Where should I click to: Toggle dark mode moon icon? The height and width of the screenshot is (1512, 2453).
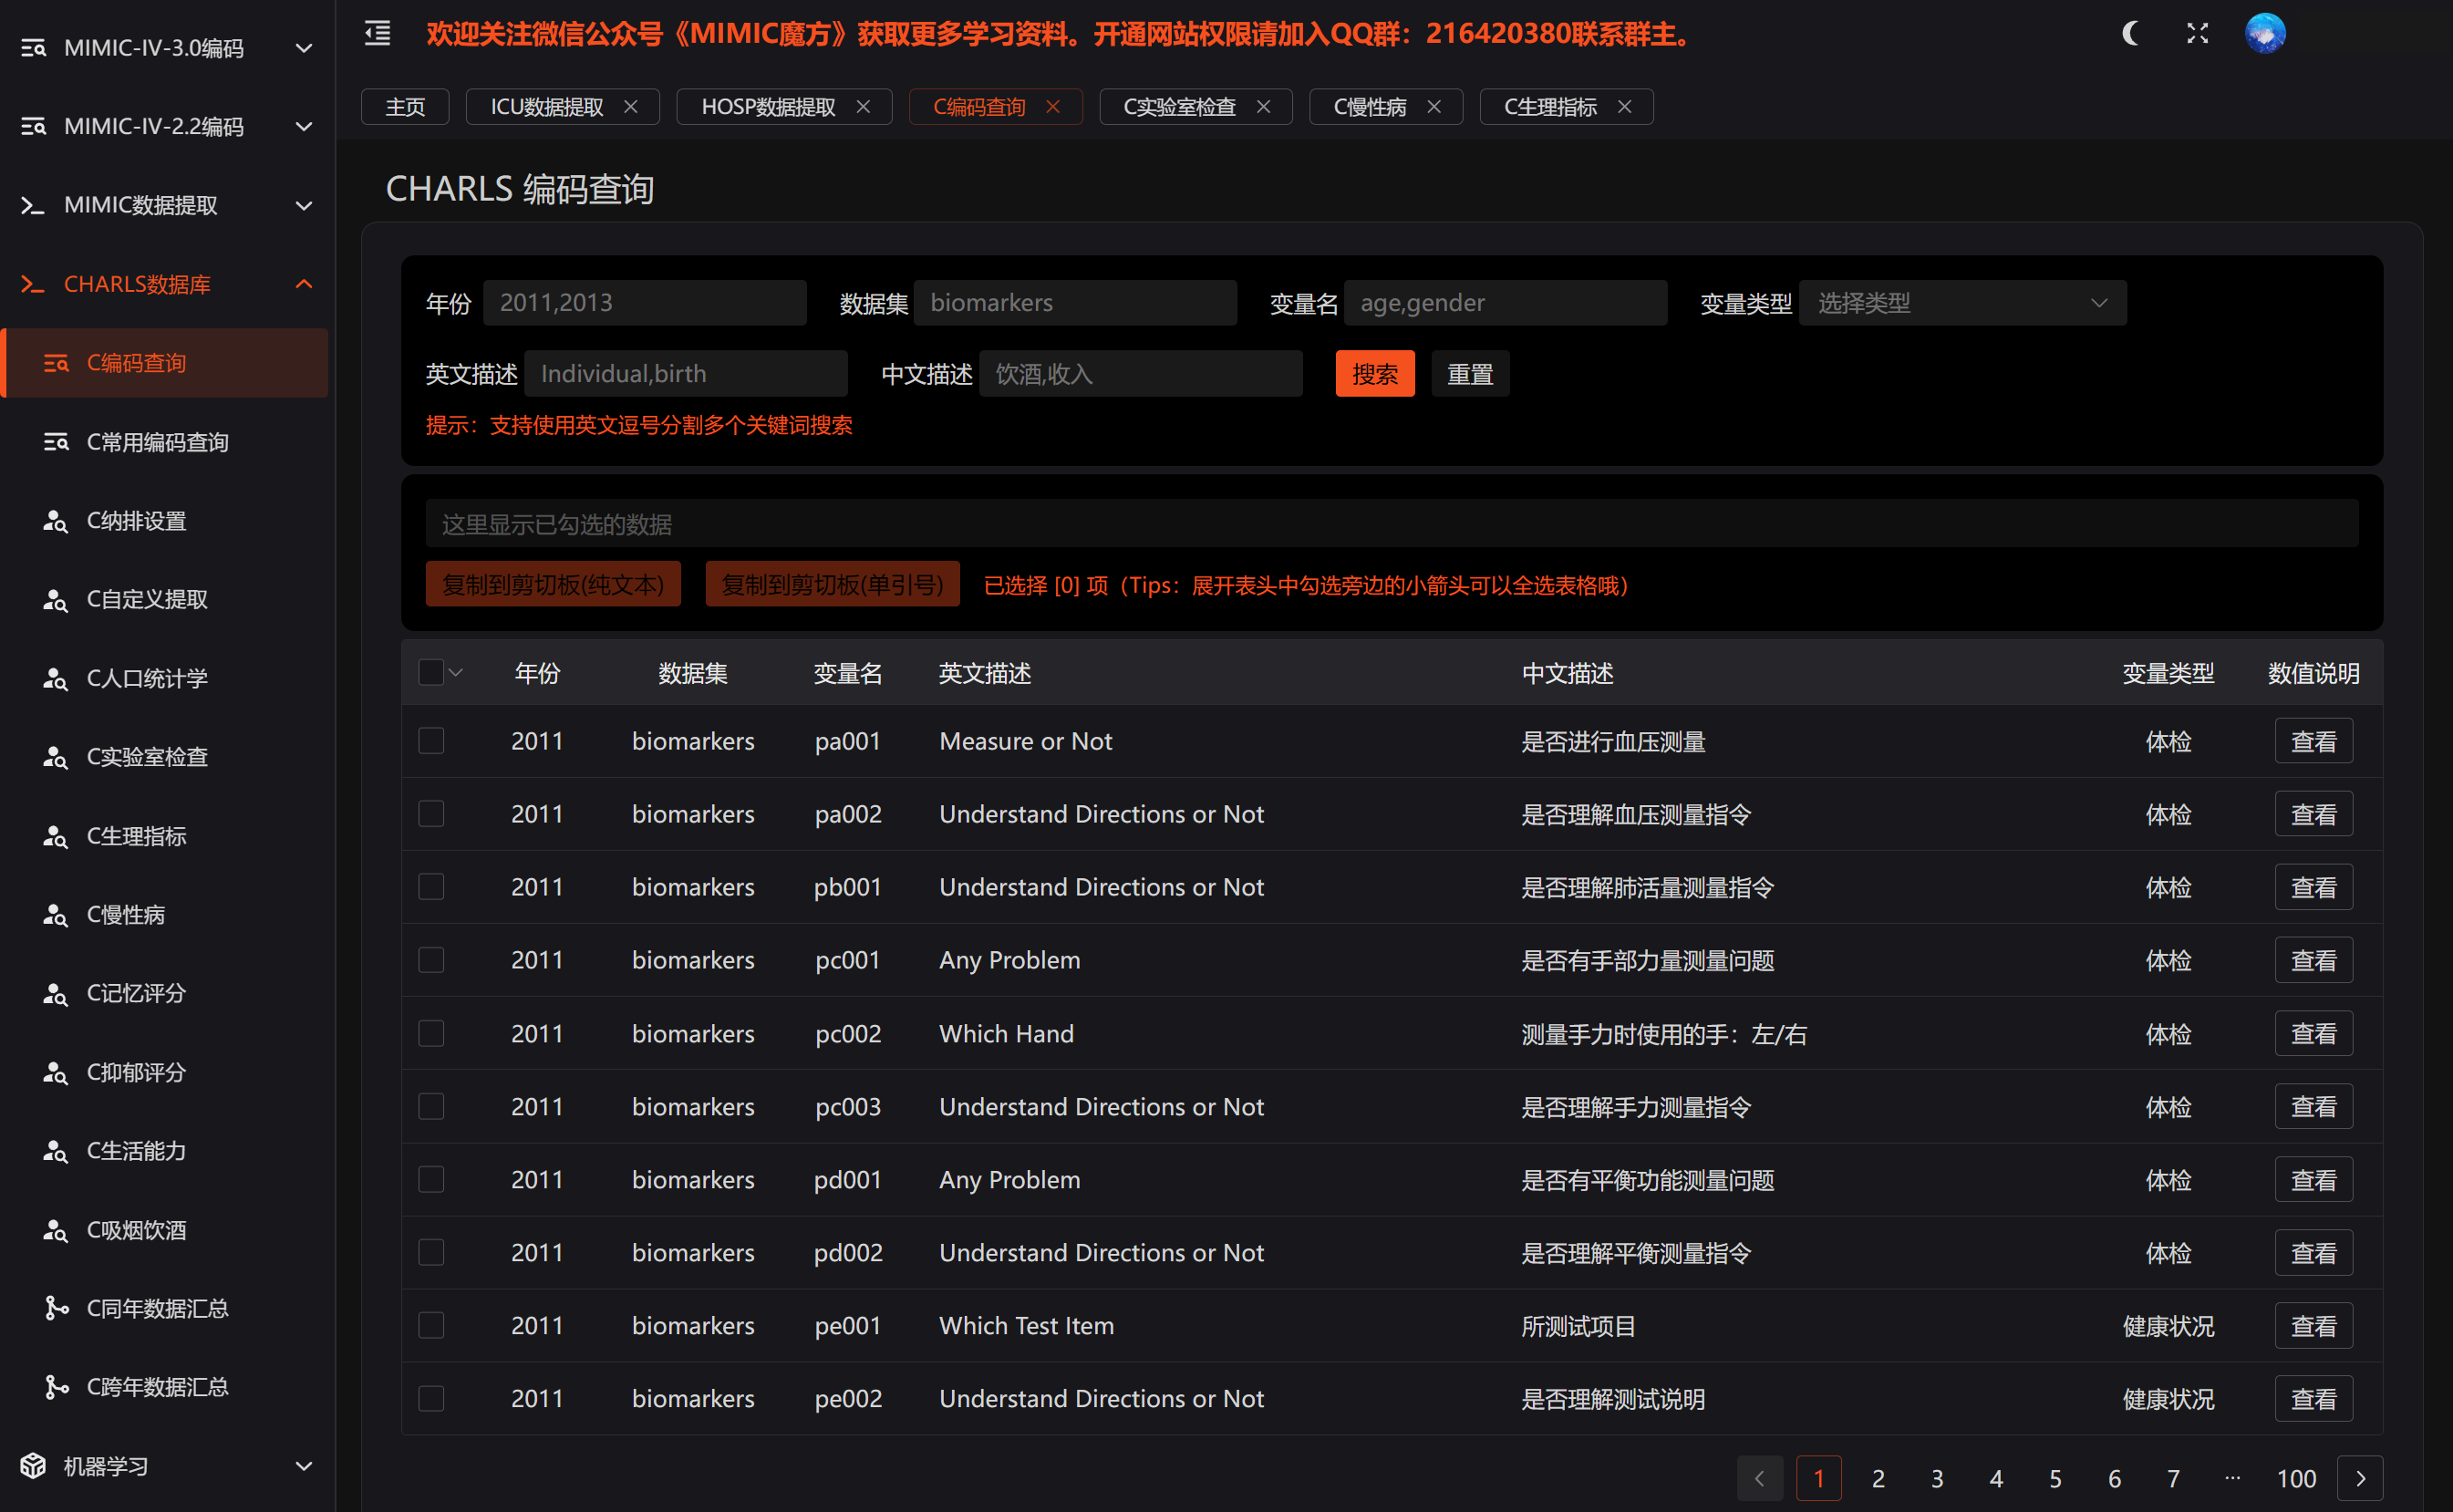(x=2130, y=33)
